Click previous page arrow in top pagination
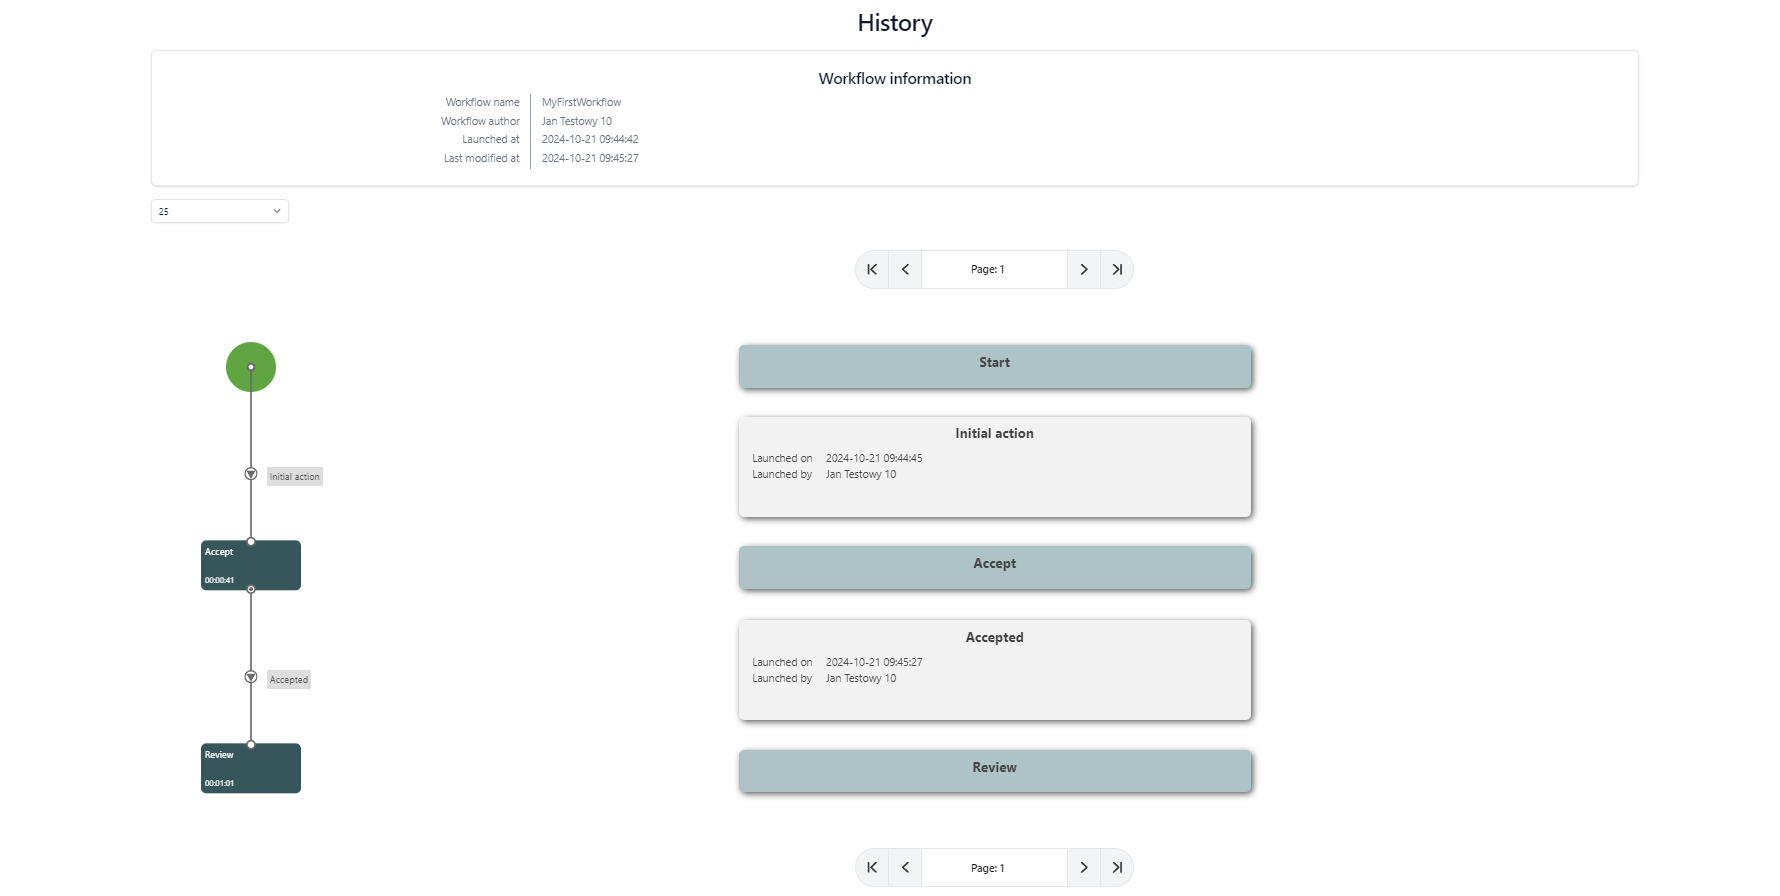The image size is (1780, 896). coord(905,270)
